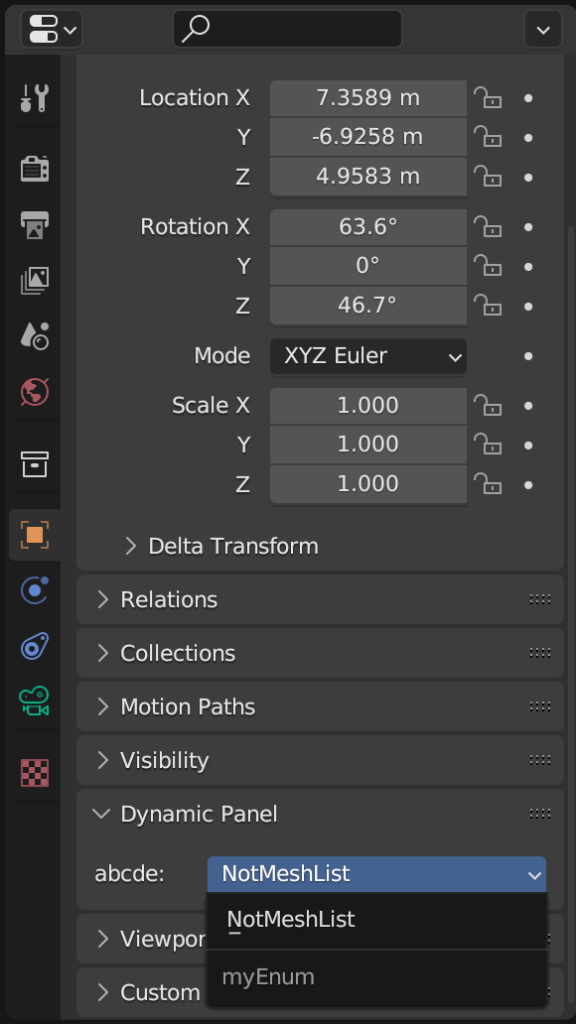Switch to the Render properties tab
The height and width of the screenshot is (1024, 576).
pos(33,168)
